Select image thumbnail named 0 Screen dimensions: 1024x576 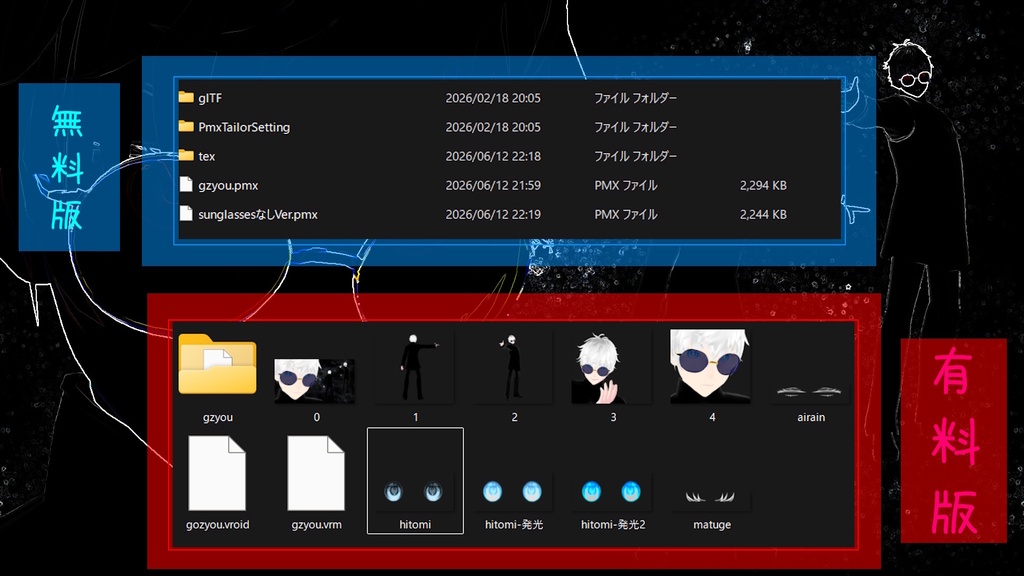click(x=314, y=381)
